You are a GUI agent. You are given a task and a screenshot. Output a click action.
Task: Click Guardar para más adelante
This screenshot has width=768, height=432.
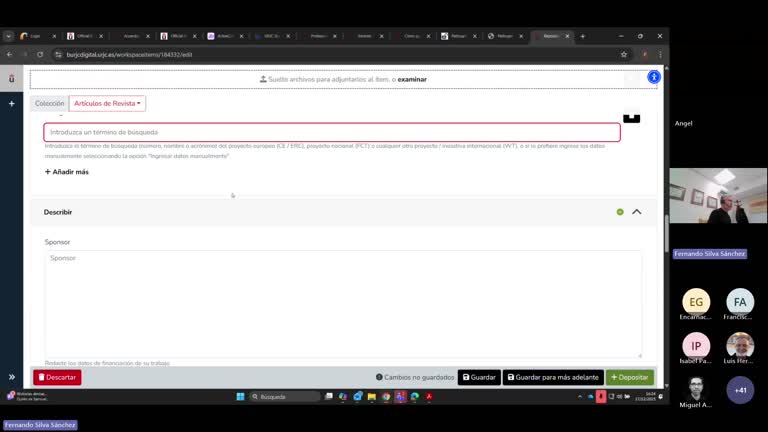tap(553, 377)
